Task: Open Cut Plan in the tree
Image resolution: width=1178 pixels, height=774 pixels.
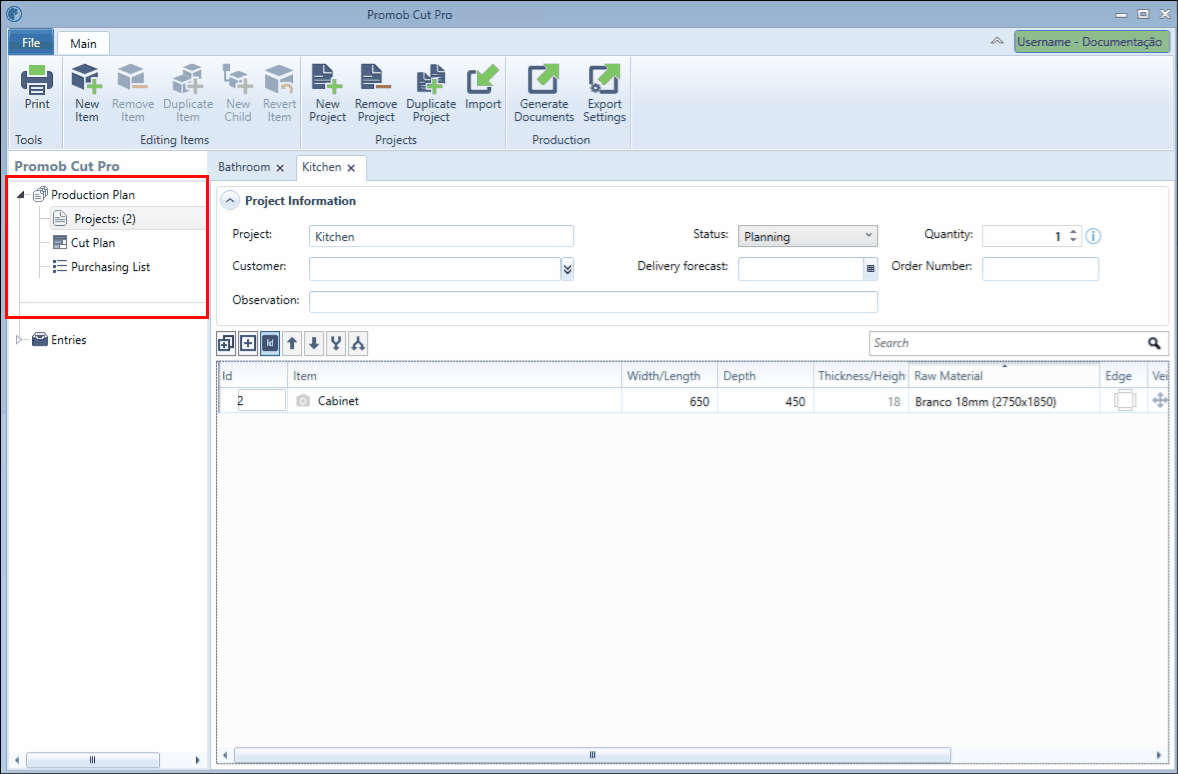Action: pyautogui.click(x=92, y=243)
